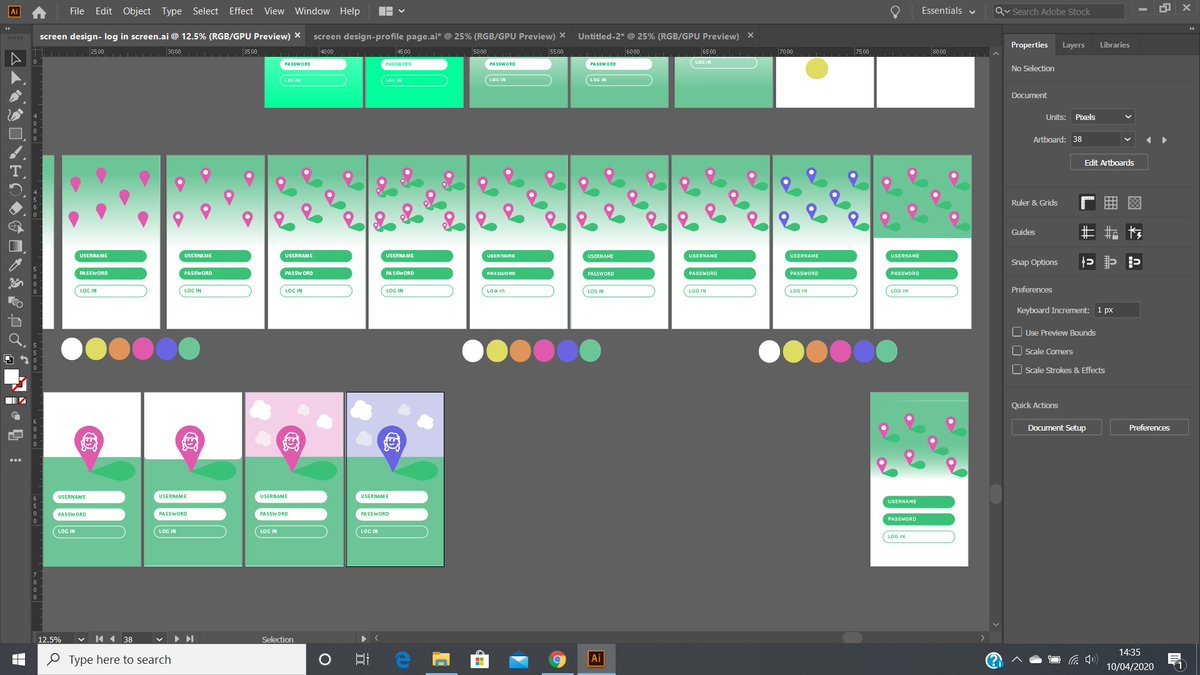The image size is (1200, 675).
Task: Click the Windows Start button
Action: (x=18, y=659)
